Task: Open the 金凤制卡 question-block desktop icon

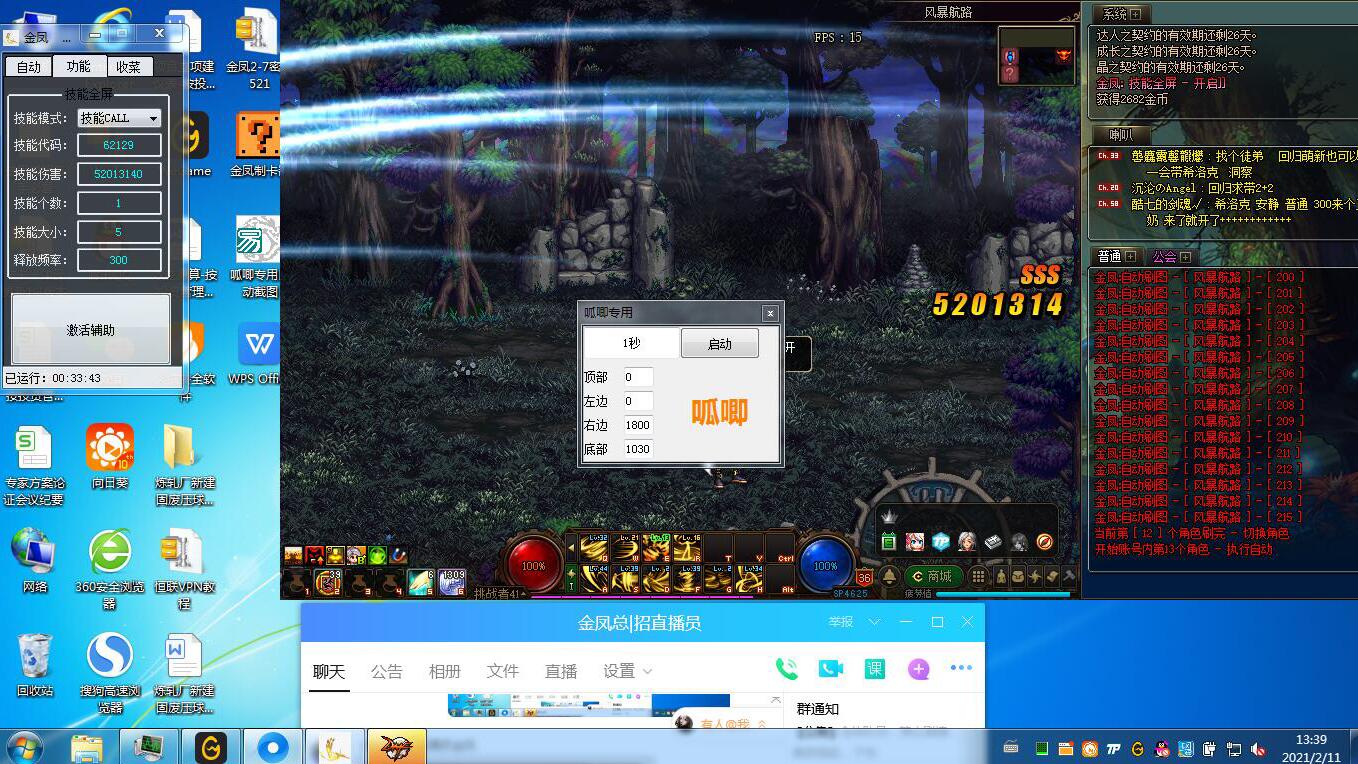Action: pos(256,143)
